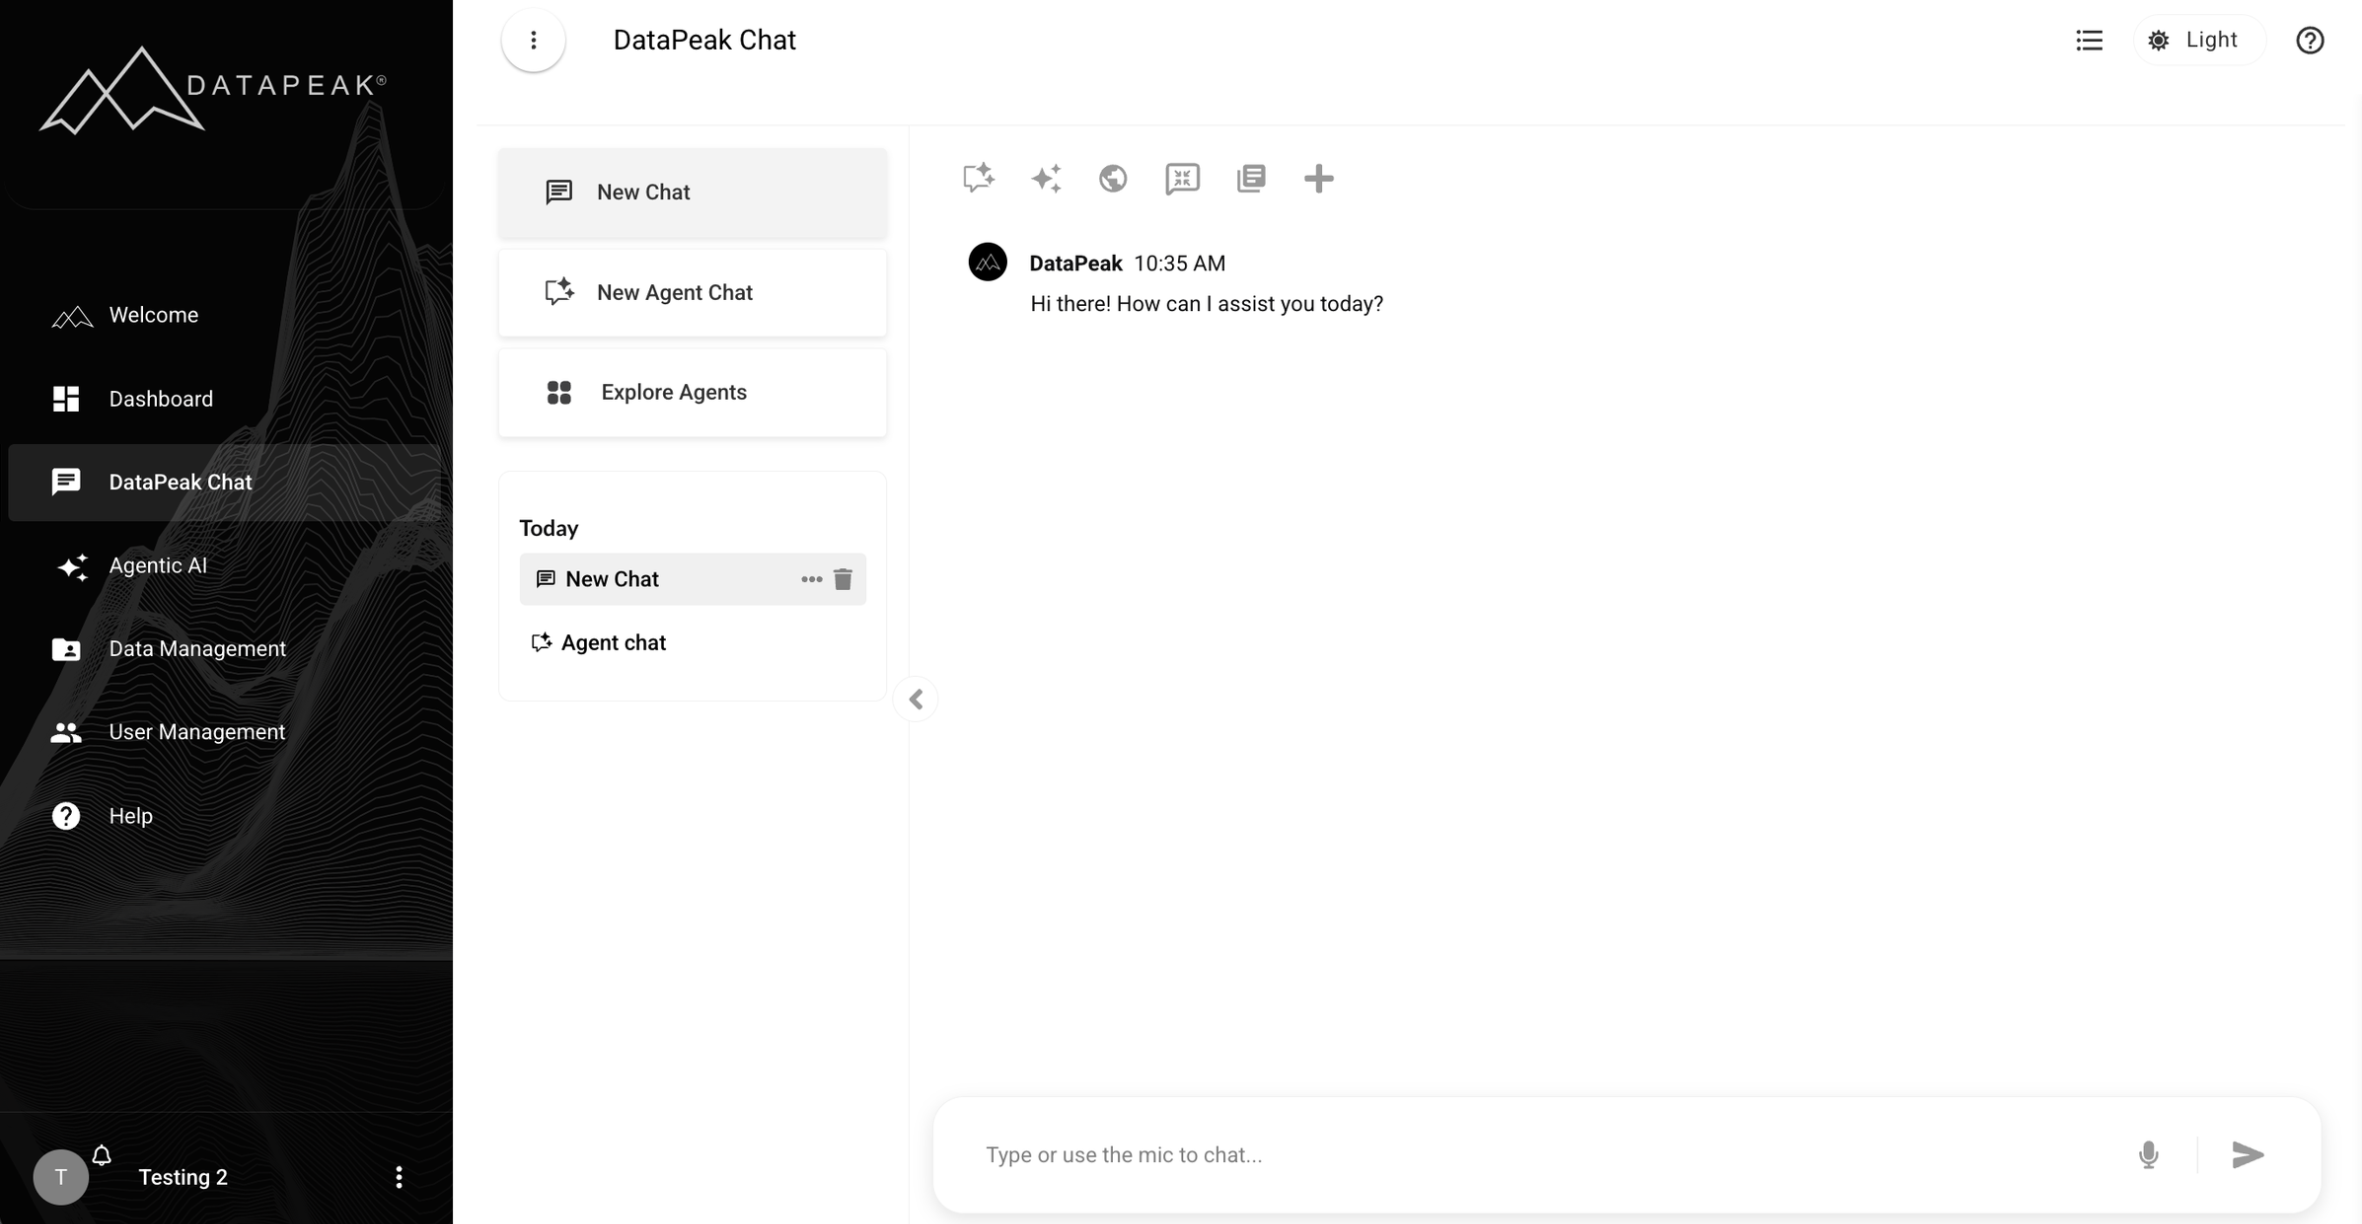The height and width of the screenshot is (1224, 2362).
Task: Open notifications bell icon
Action: (102, 1156)
